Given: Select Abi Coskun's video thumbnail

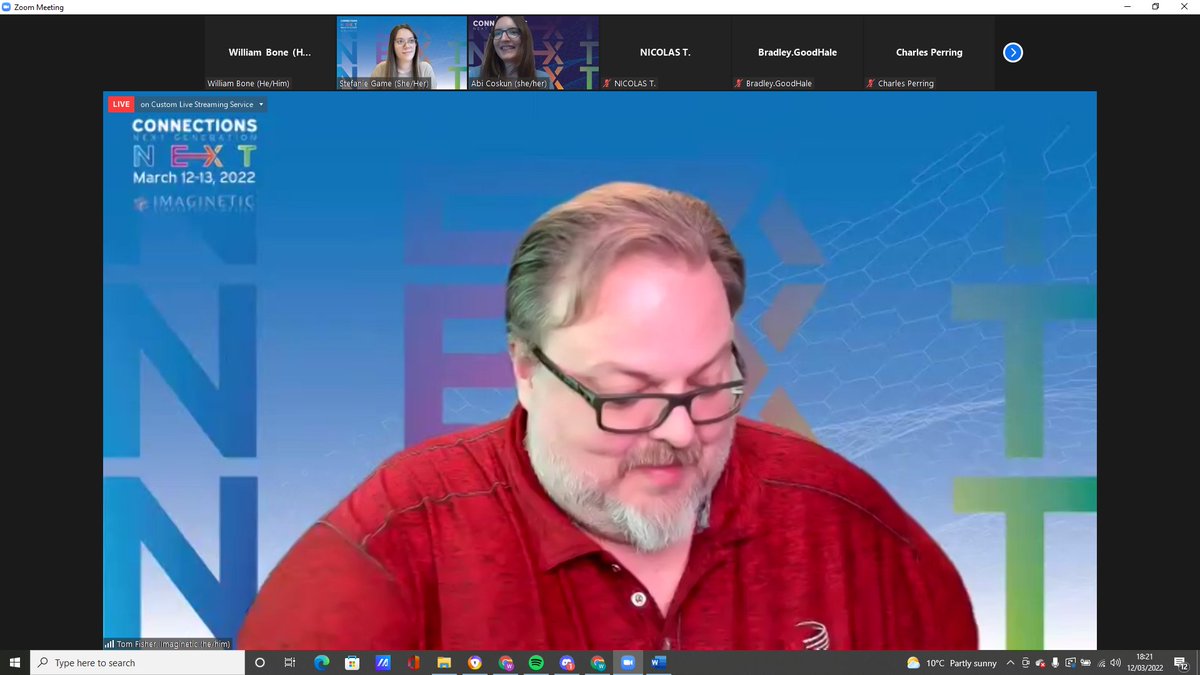Looking at the screenshot, I should 534,53.
